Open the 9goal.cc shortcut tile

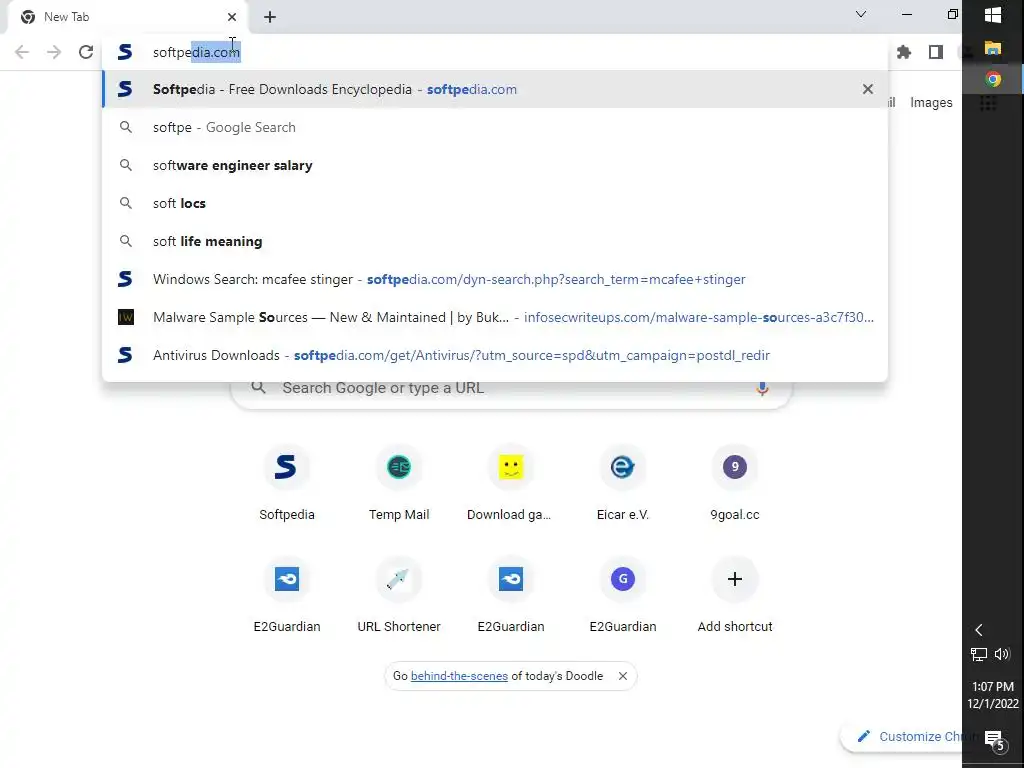[x=735, y=483]
